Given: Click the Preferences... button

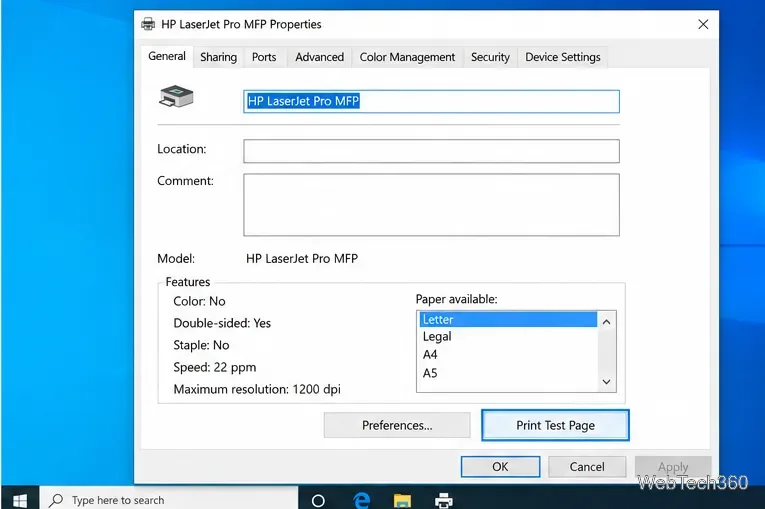Looking at the screenshot, I should (x=397, y=426).
